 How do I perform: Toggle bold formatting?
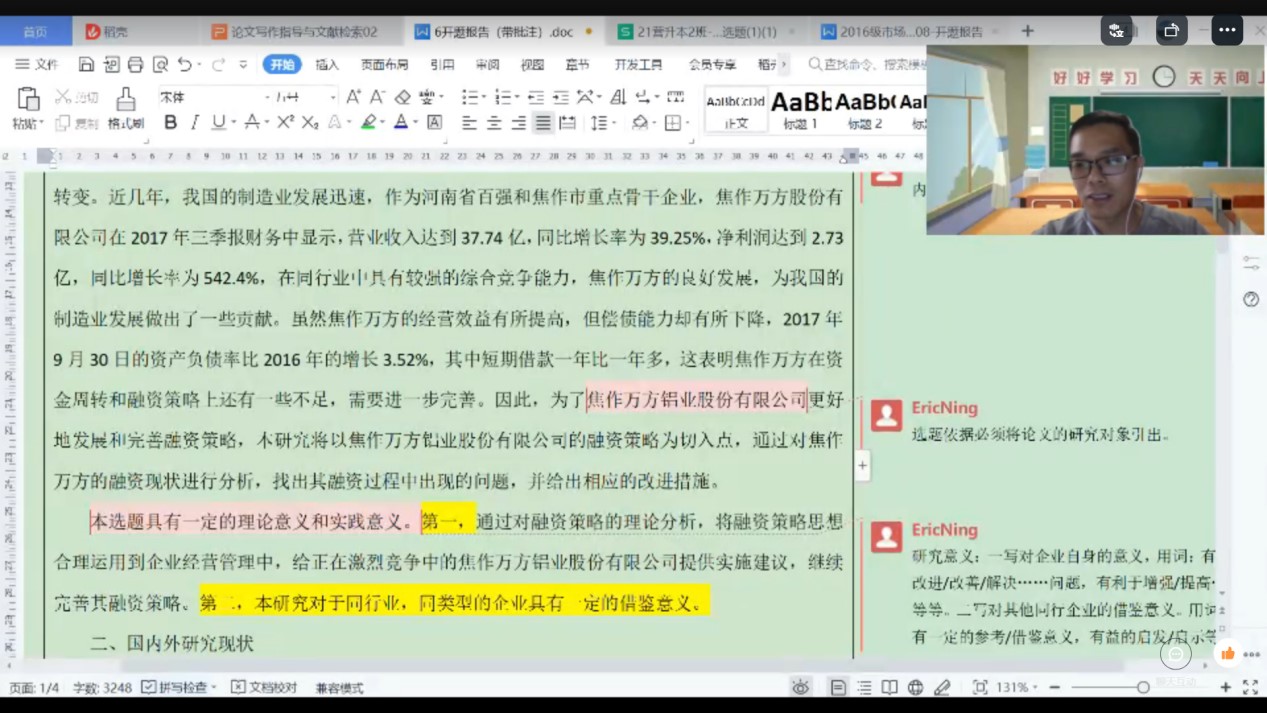(x=170, y=123)
